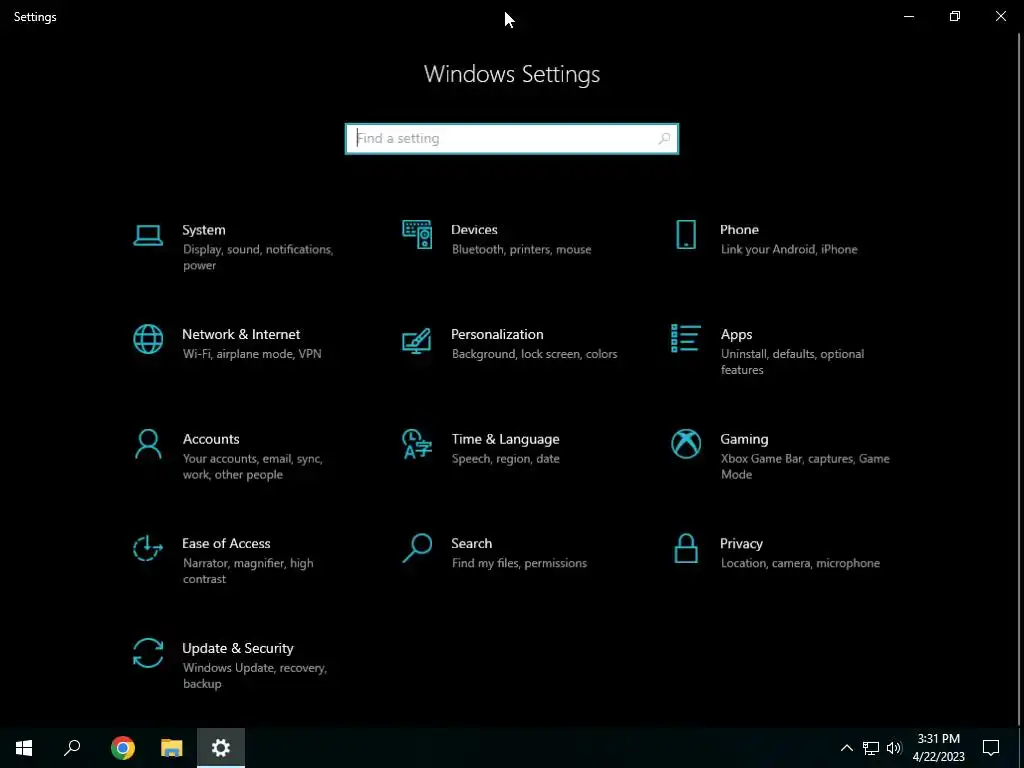The height and width of the screenshot is (768, 1024).
Task: Open the Time & Language icon
Action: pos(417,444)
